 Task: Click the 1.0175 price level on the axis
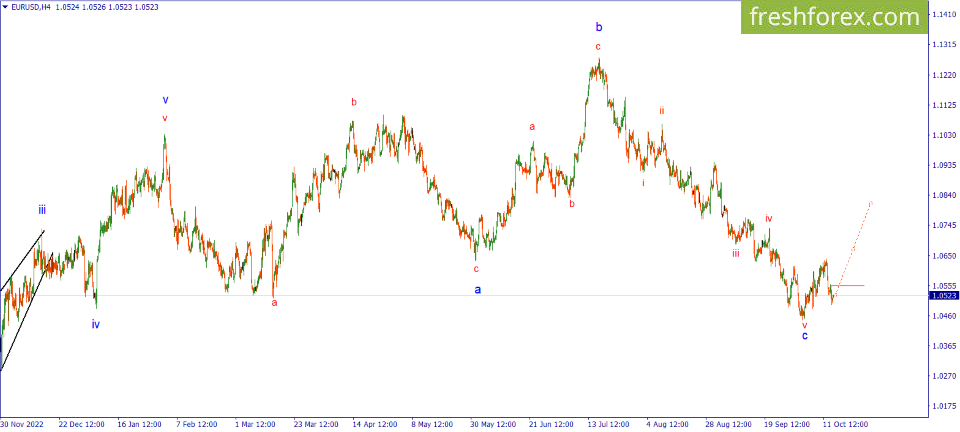[942, 406]
